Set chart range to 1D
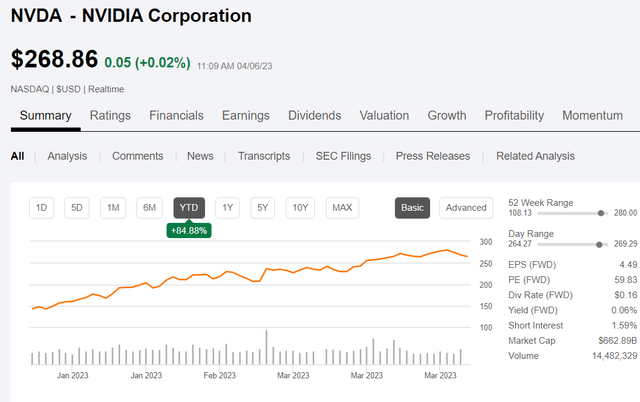 pos(41,208)
